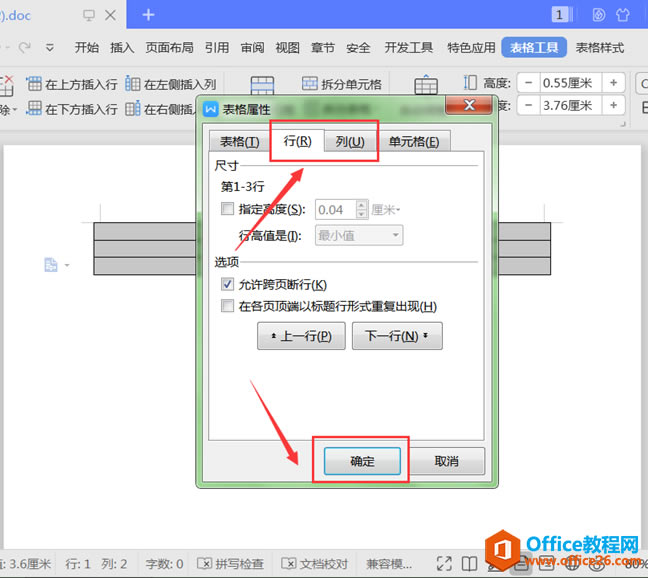
Task: Click the monitor icon on the doc tab
Action: point(88,16)
